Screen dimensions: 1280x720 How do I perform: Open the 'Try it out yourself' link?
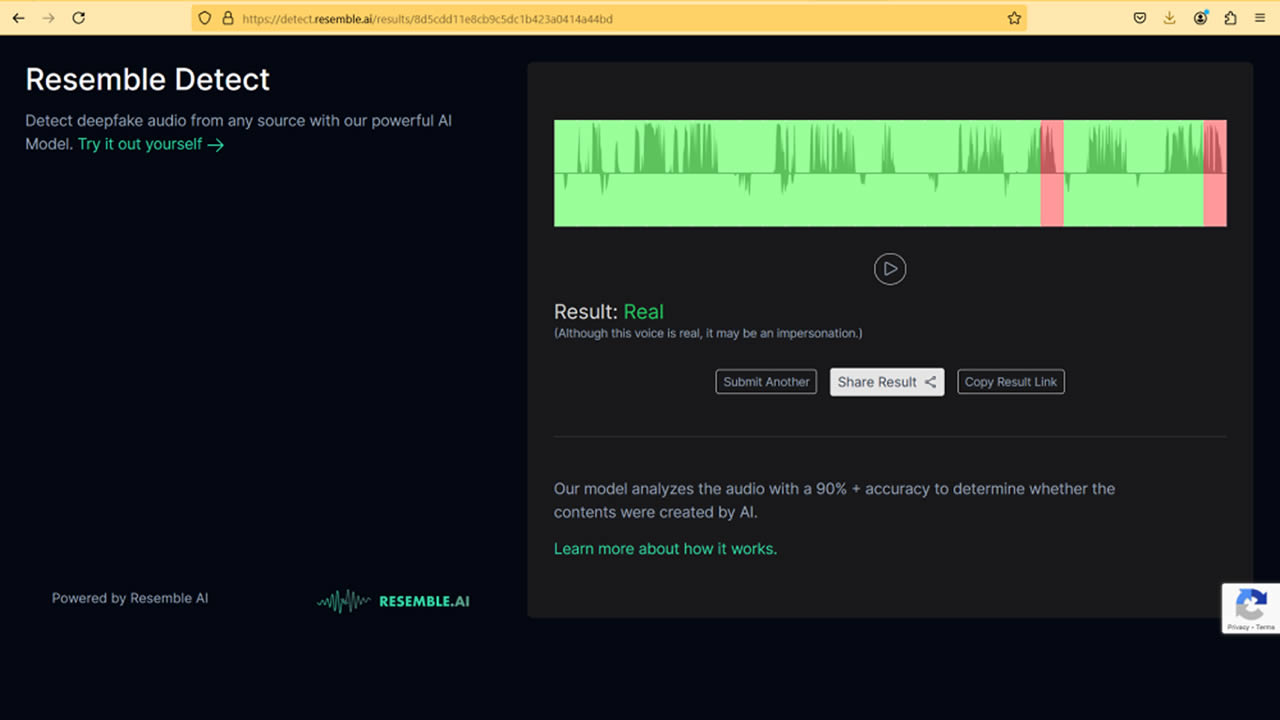click(150, 144)
